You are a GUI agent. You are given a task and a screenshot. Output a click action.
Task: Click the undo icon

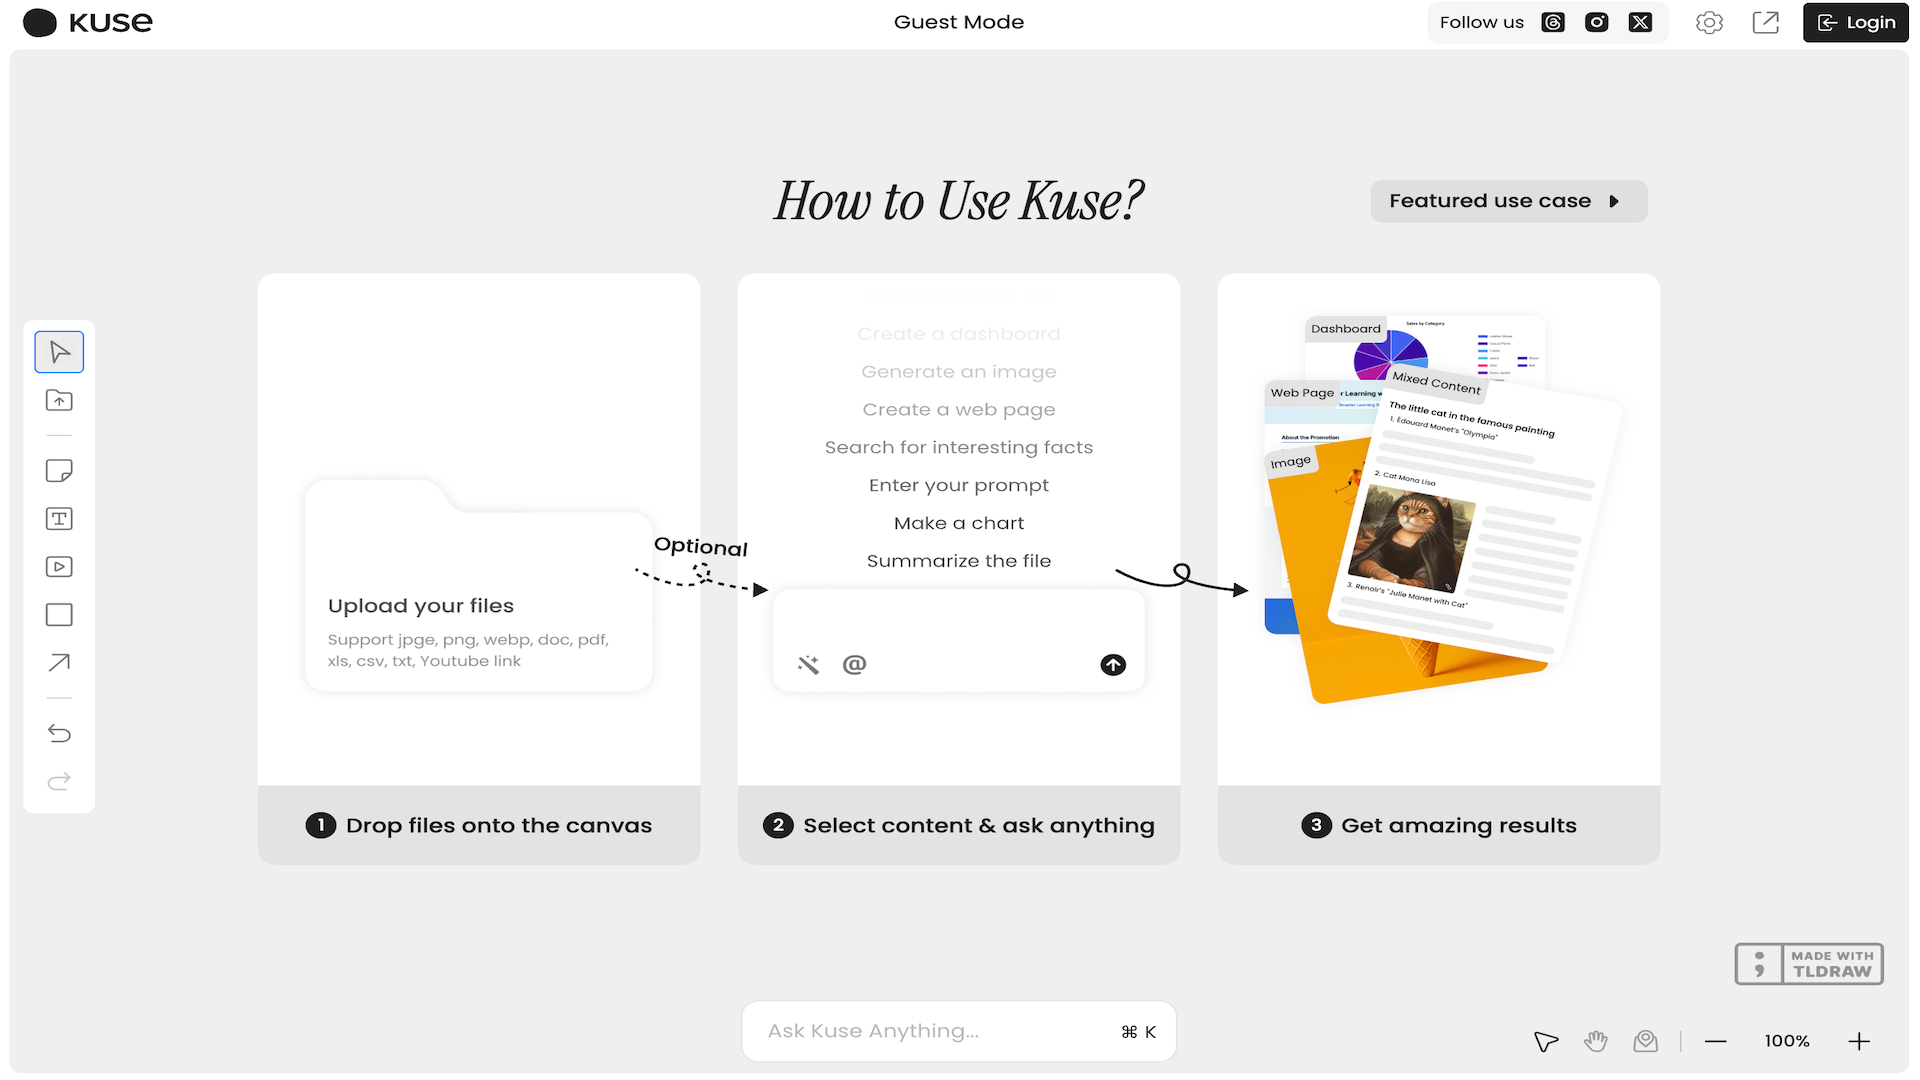(59, 733)
